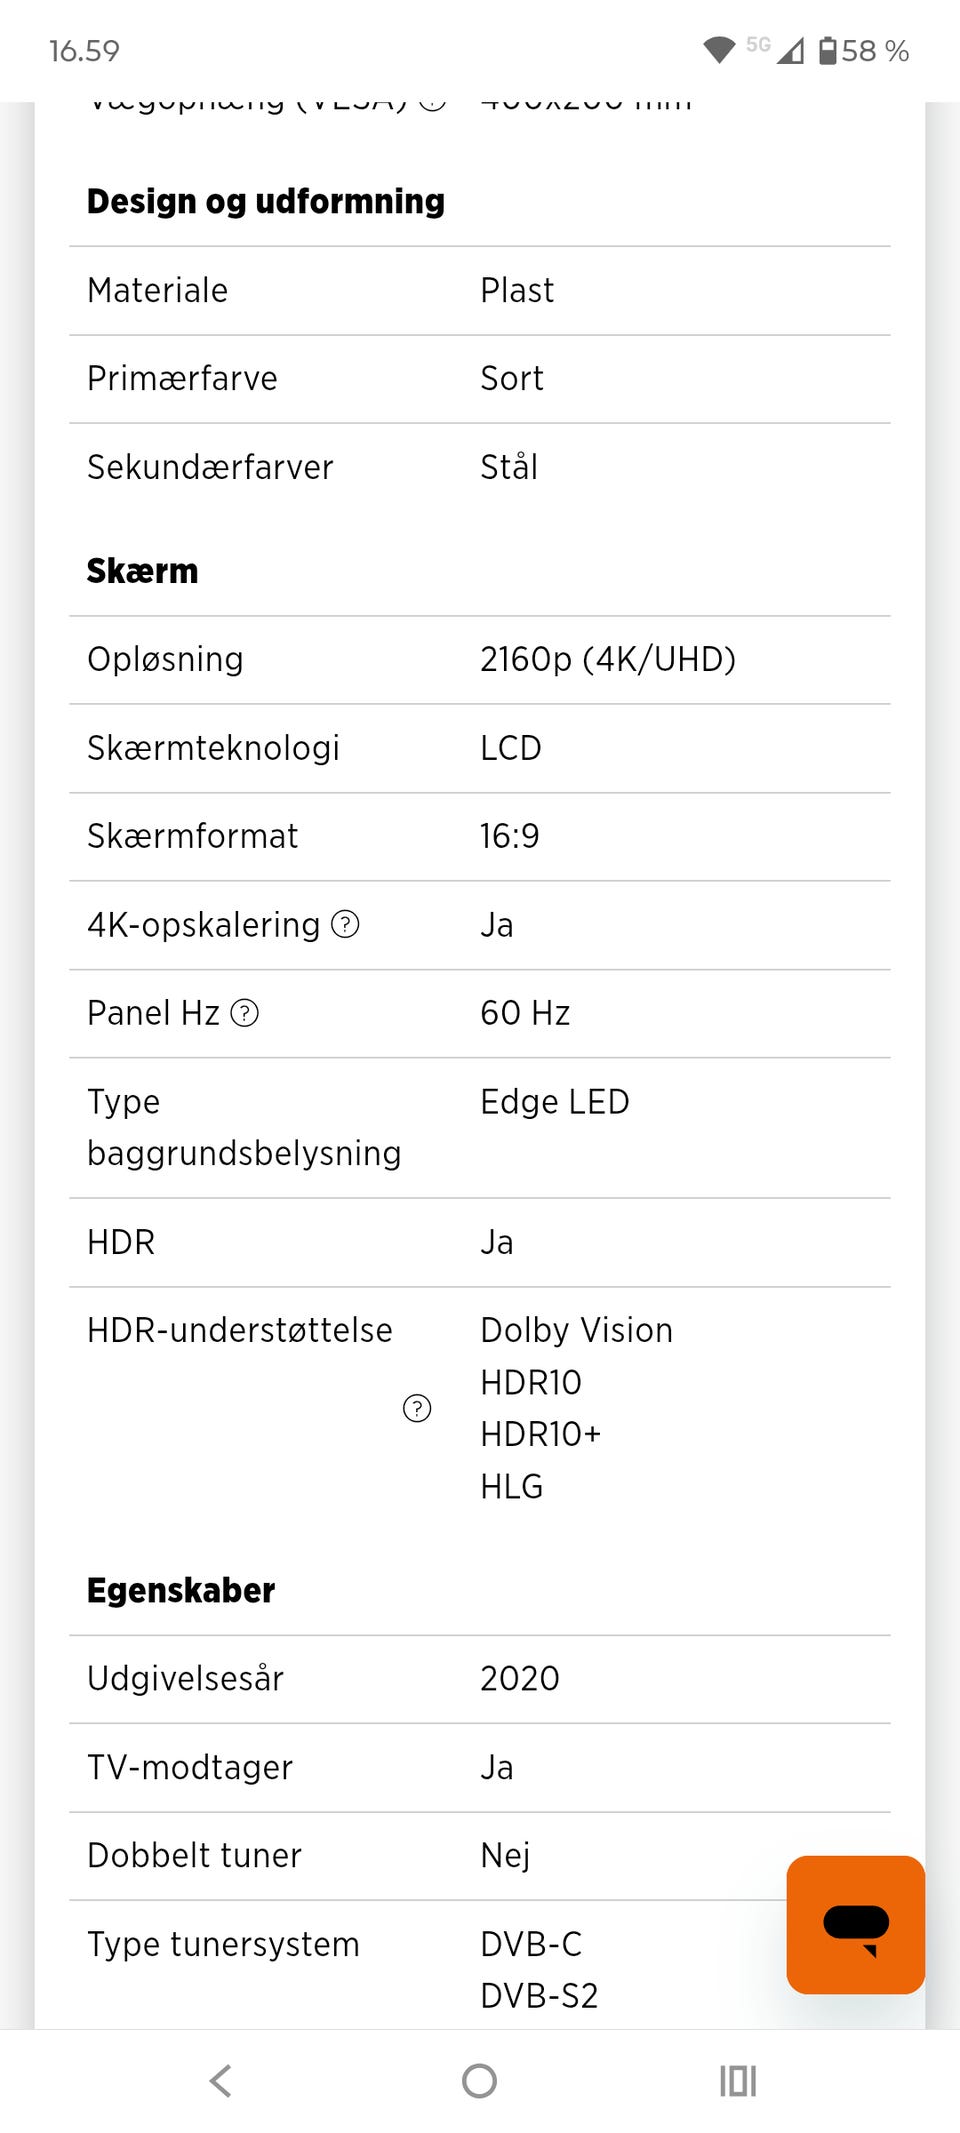
Task: Tap the 'Skærm' section heading
Action: pos(143,571)
